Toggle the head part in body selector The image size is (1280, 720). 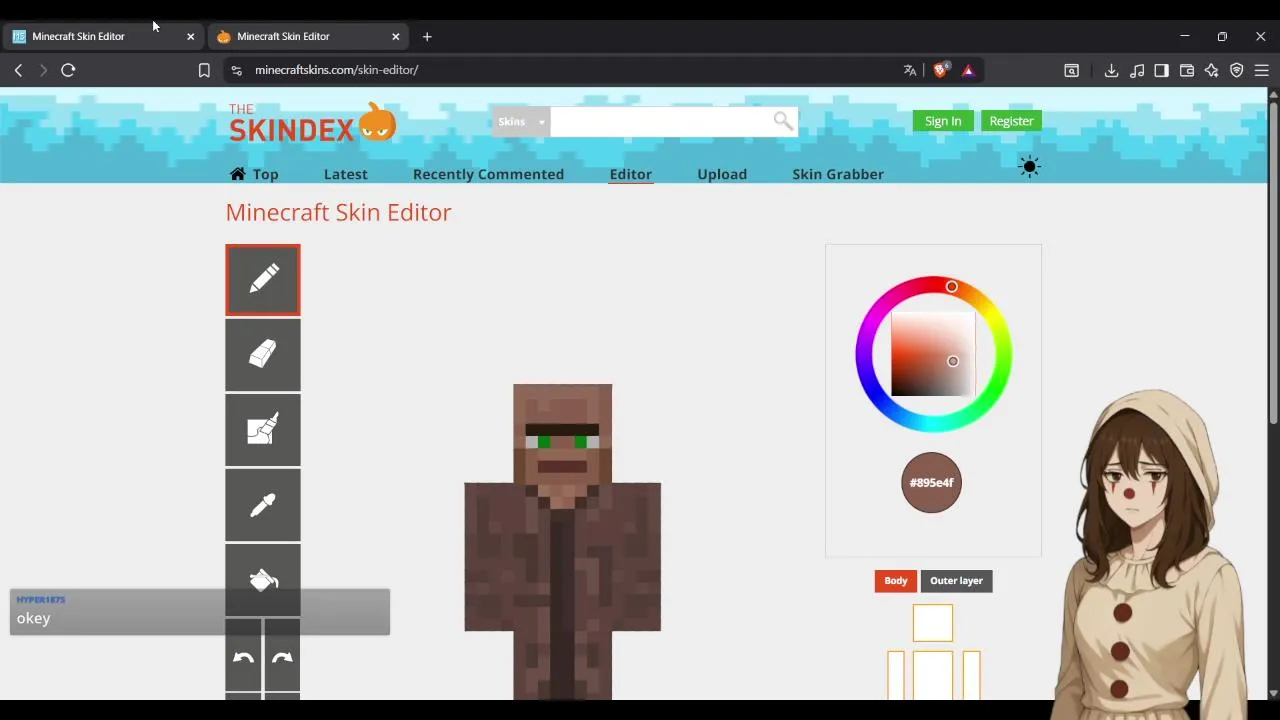tap(933, 623)
